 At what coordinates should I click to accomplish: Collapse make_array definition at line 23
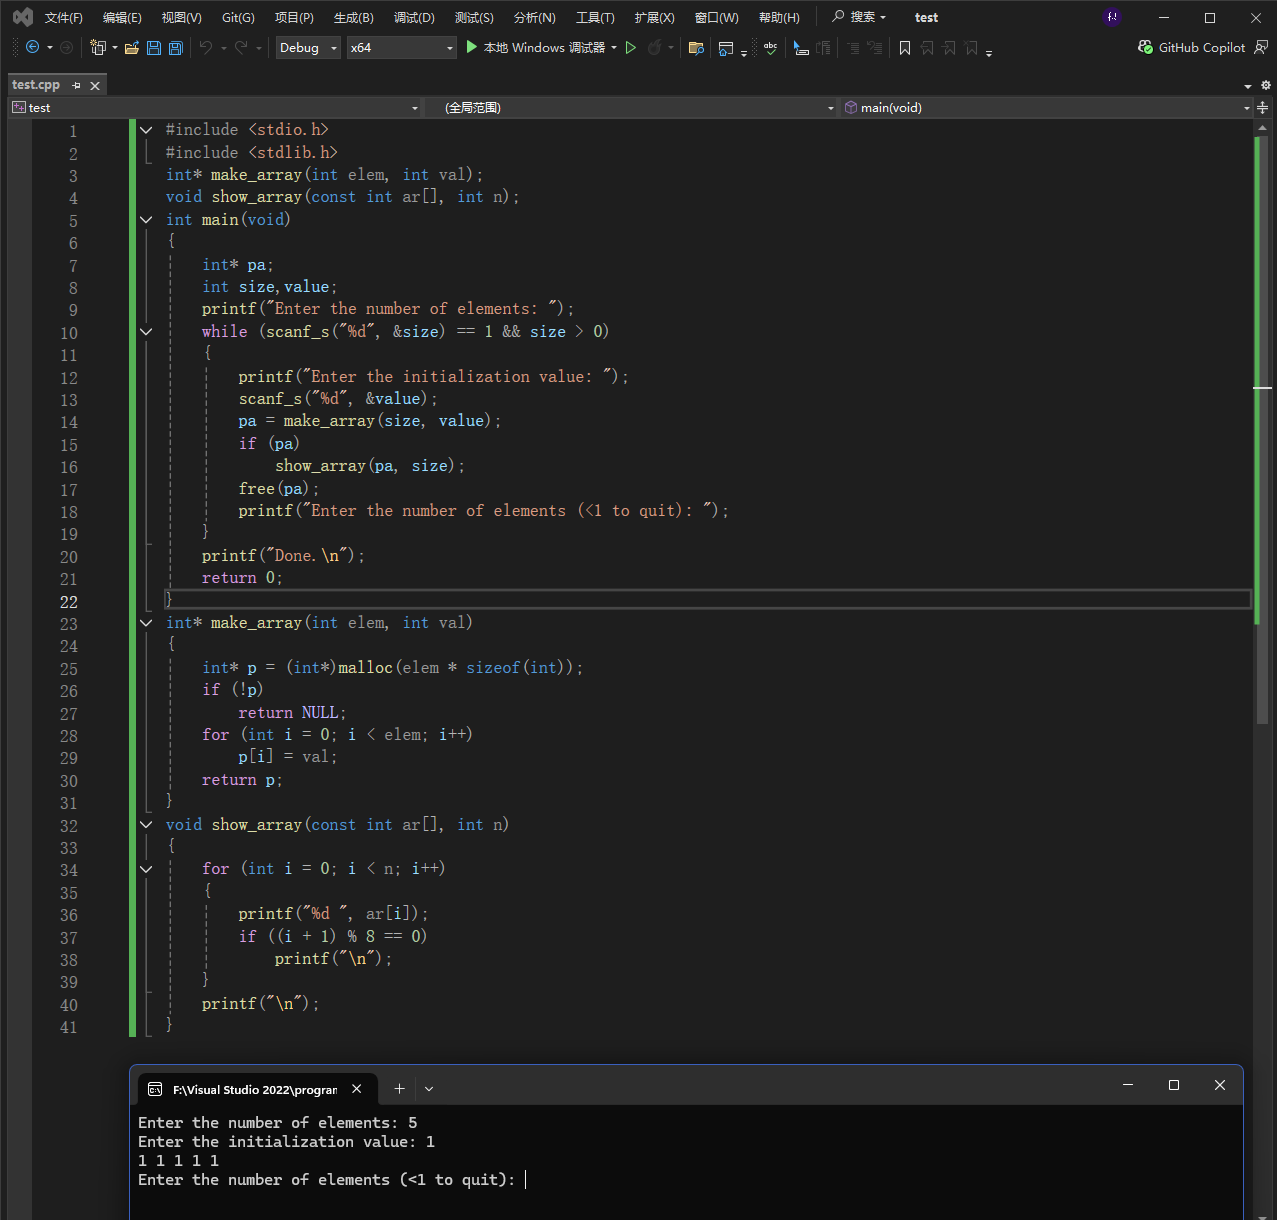click(x=146, y=623)
